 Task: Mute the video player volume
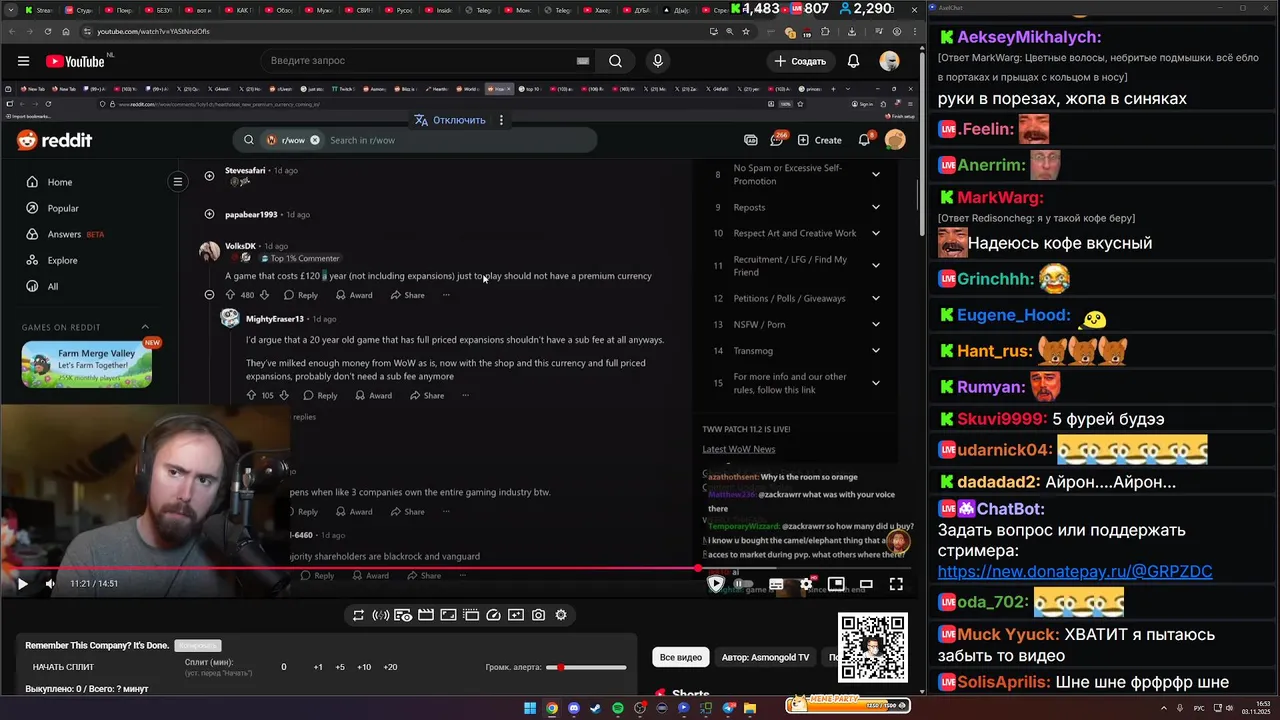(50, 584)
